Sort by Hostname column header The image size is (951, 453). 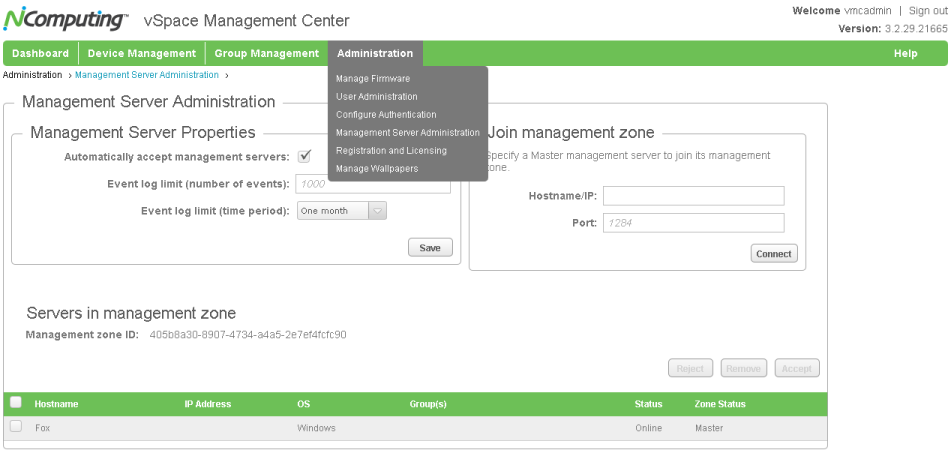pos(56,404)
